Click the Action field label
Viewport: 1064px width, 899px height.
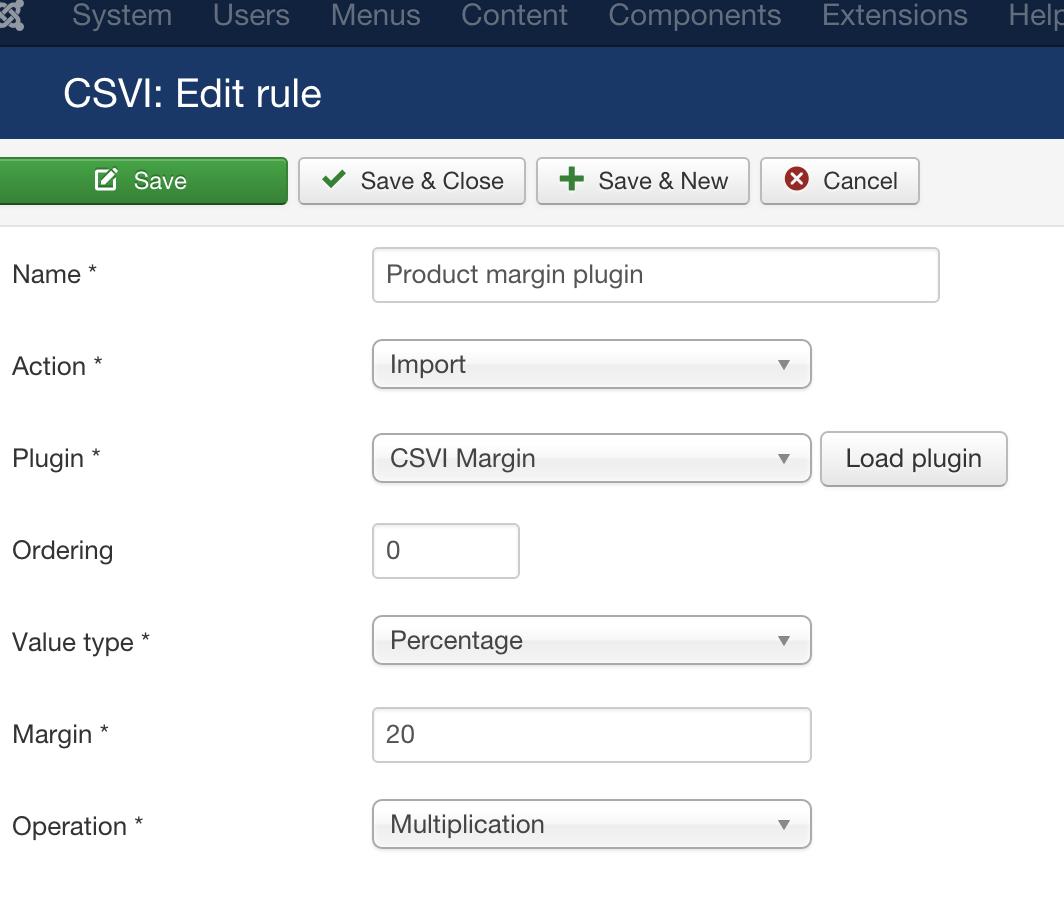(57, 366)
